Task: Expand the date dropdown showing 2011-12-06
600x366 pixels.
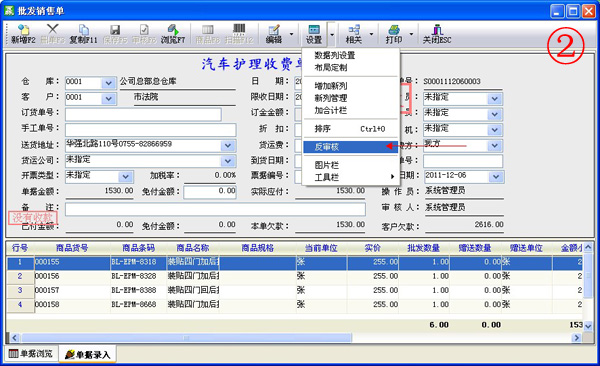Action: [496, 176]
